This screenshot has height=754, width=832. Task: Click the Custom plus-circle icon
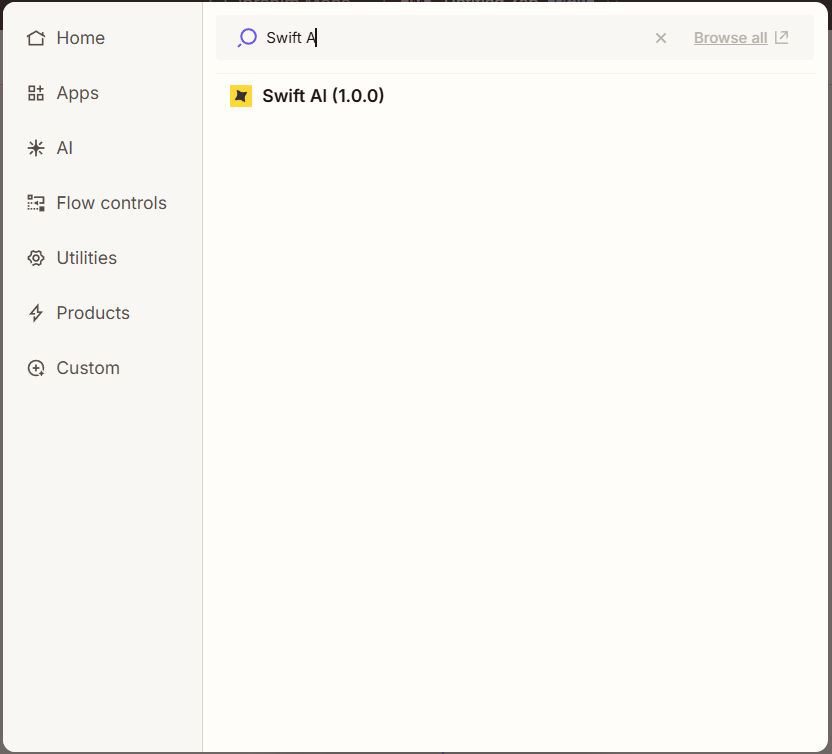pos(36,368)
